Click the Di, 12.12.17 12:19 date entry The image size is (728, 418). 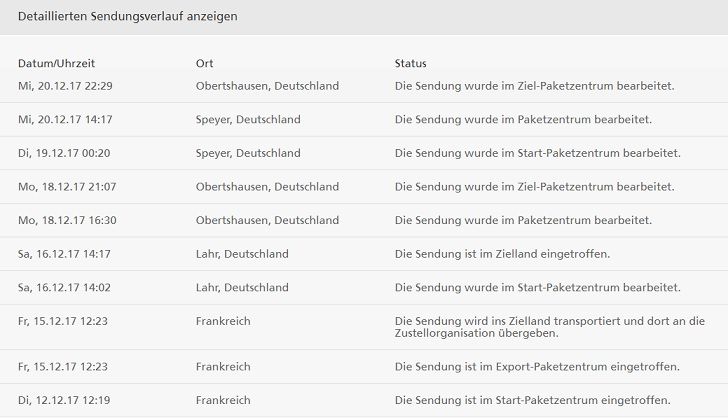pos(64,400)
